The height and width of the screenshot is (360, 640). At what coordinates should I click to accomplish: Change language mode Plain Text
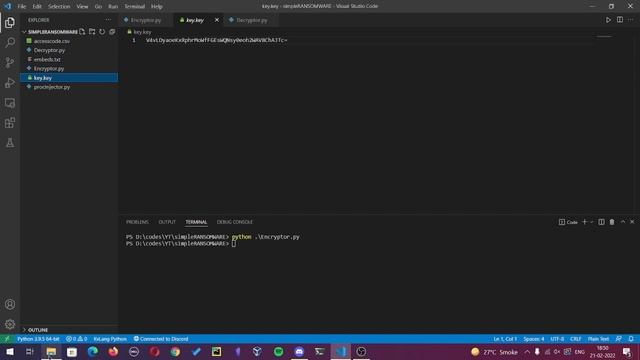(x=598, y=339)
